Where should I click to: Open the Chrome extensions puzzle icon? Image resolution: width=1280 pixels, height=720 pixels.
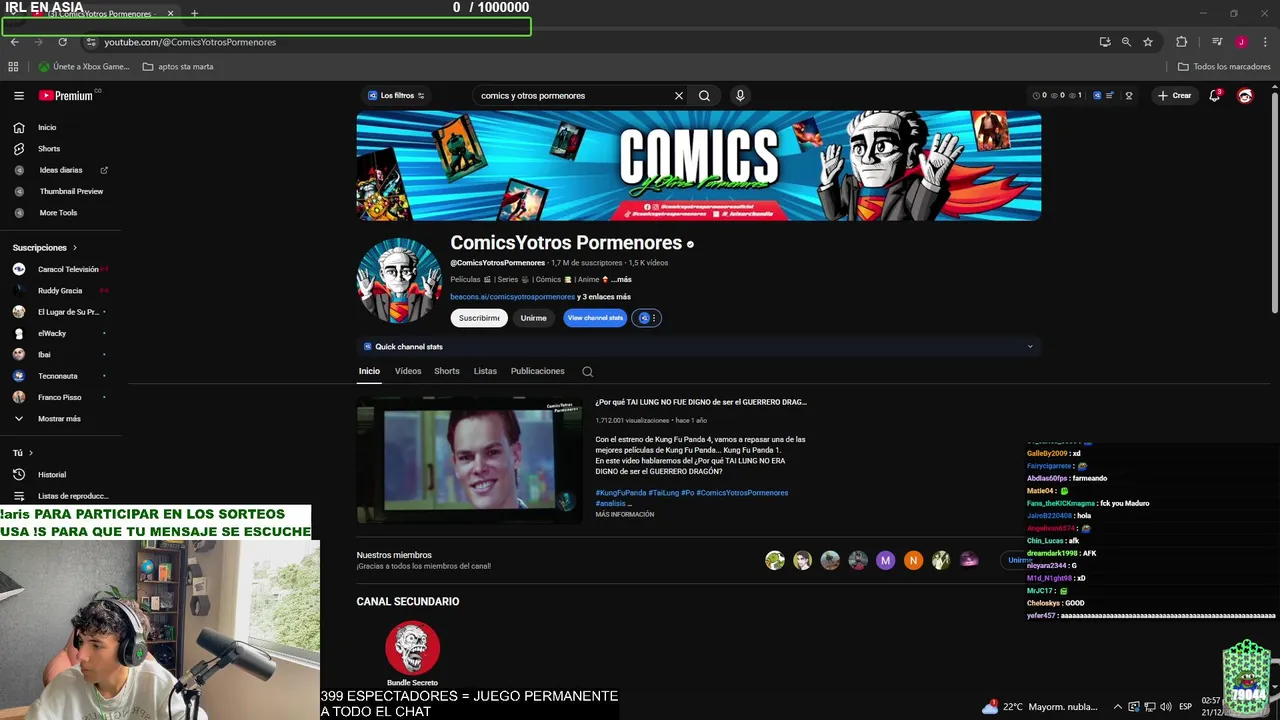1182,42
